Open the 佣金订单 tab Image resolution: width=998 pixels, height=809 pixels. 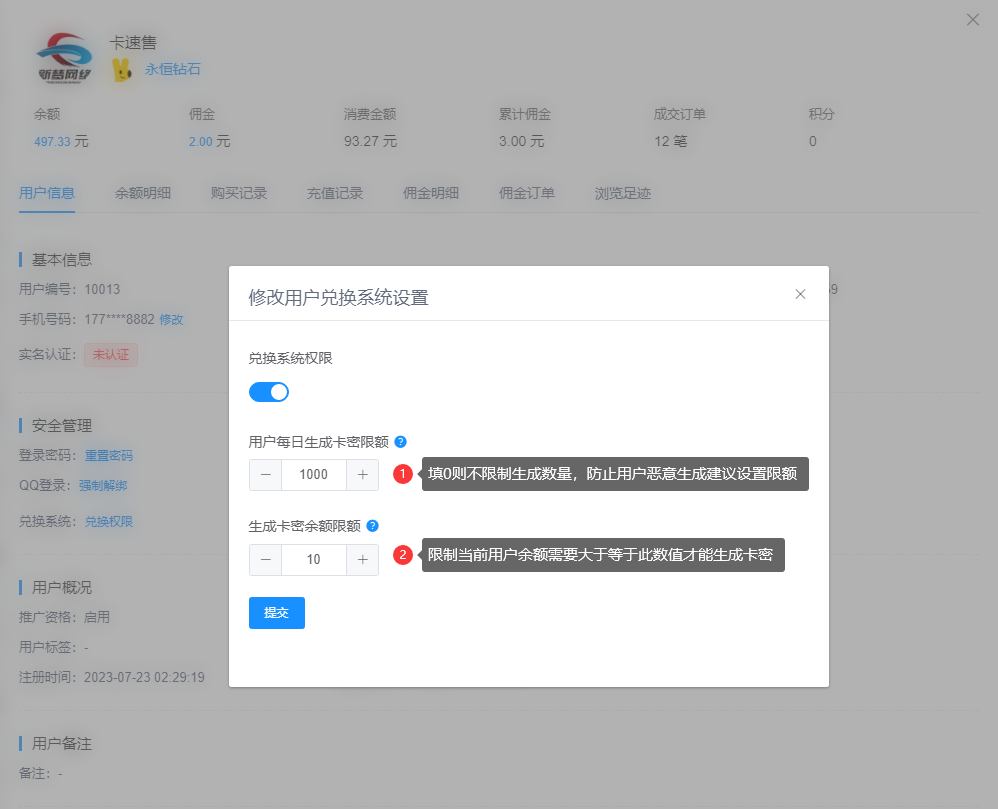pyautogui.click(x=527, y=193)
